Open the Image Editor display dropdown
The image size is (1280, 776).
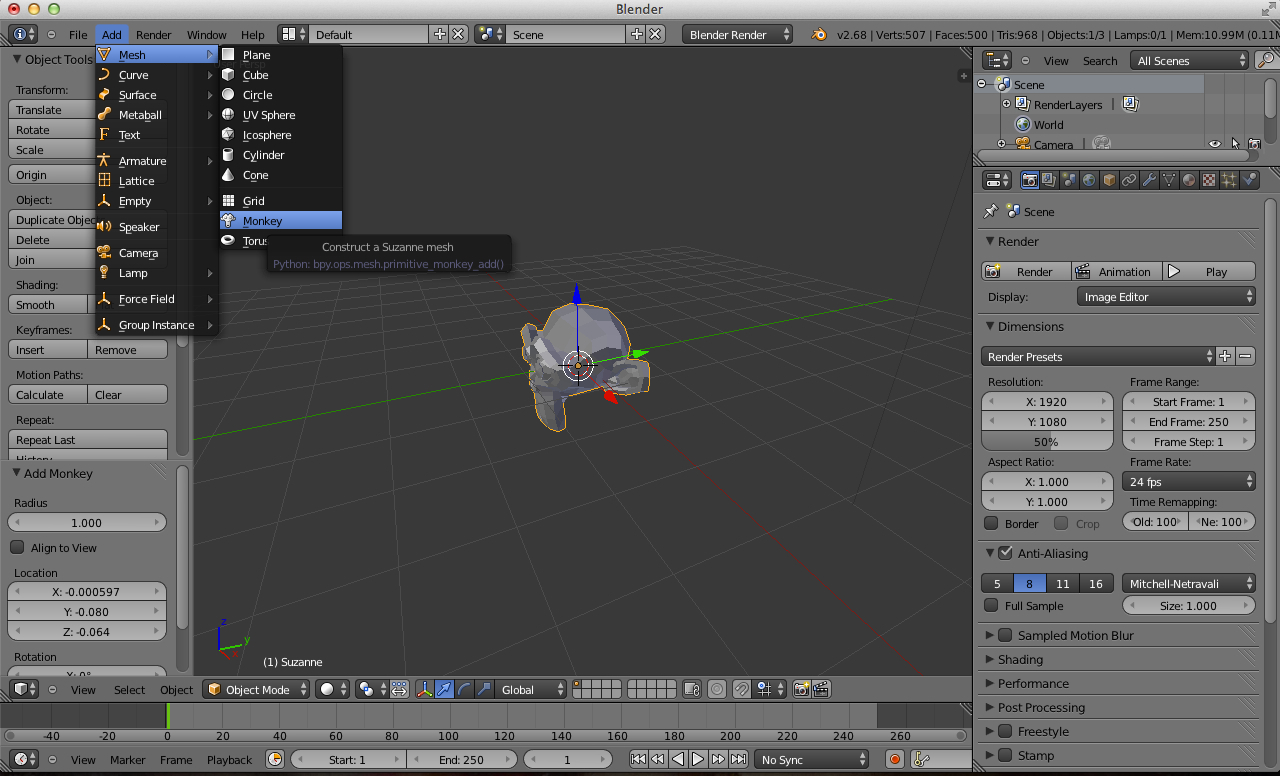pyautogui.click(x=1166, y=296)
